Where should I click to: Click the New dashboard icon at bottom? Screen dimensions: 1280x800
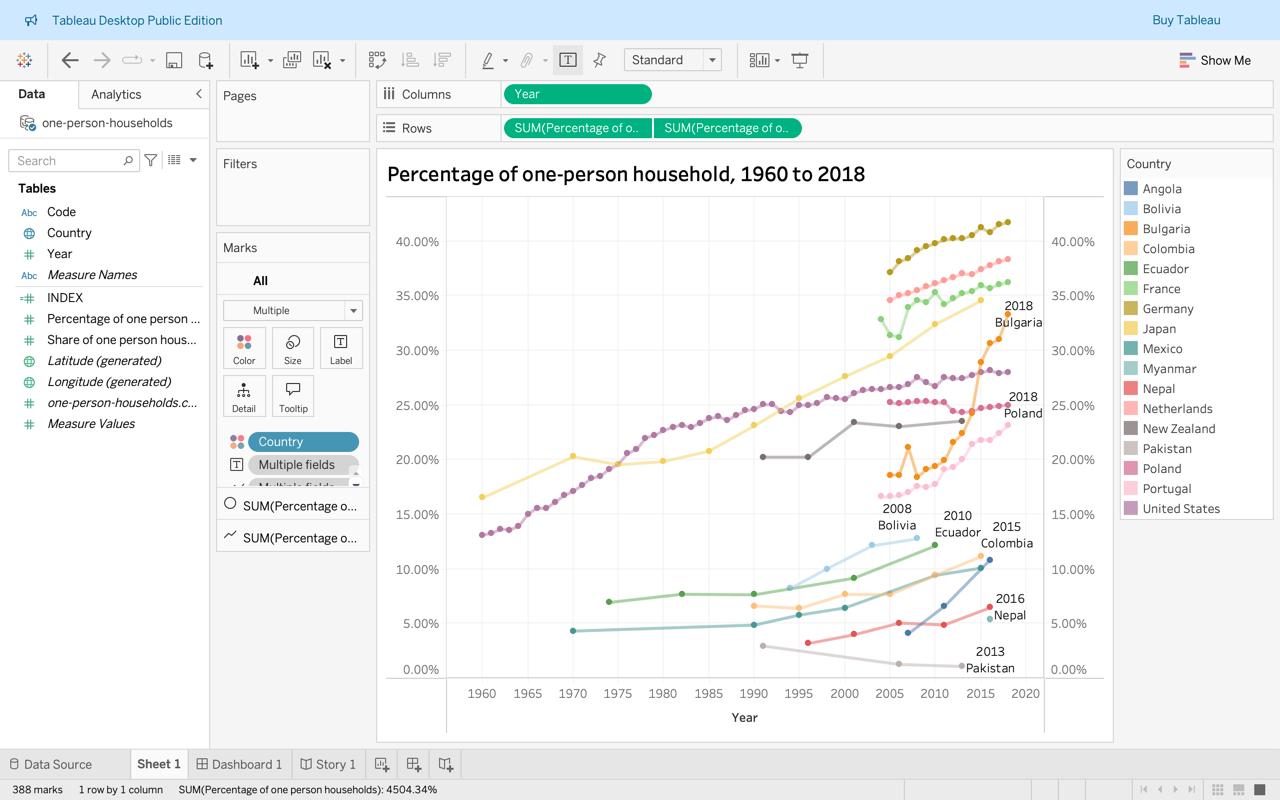coord(413,764)
